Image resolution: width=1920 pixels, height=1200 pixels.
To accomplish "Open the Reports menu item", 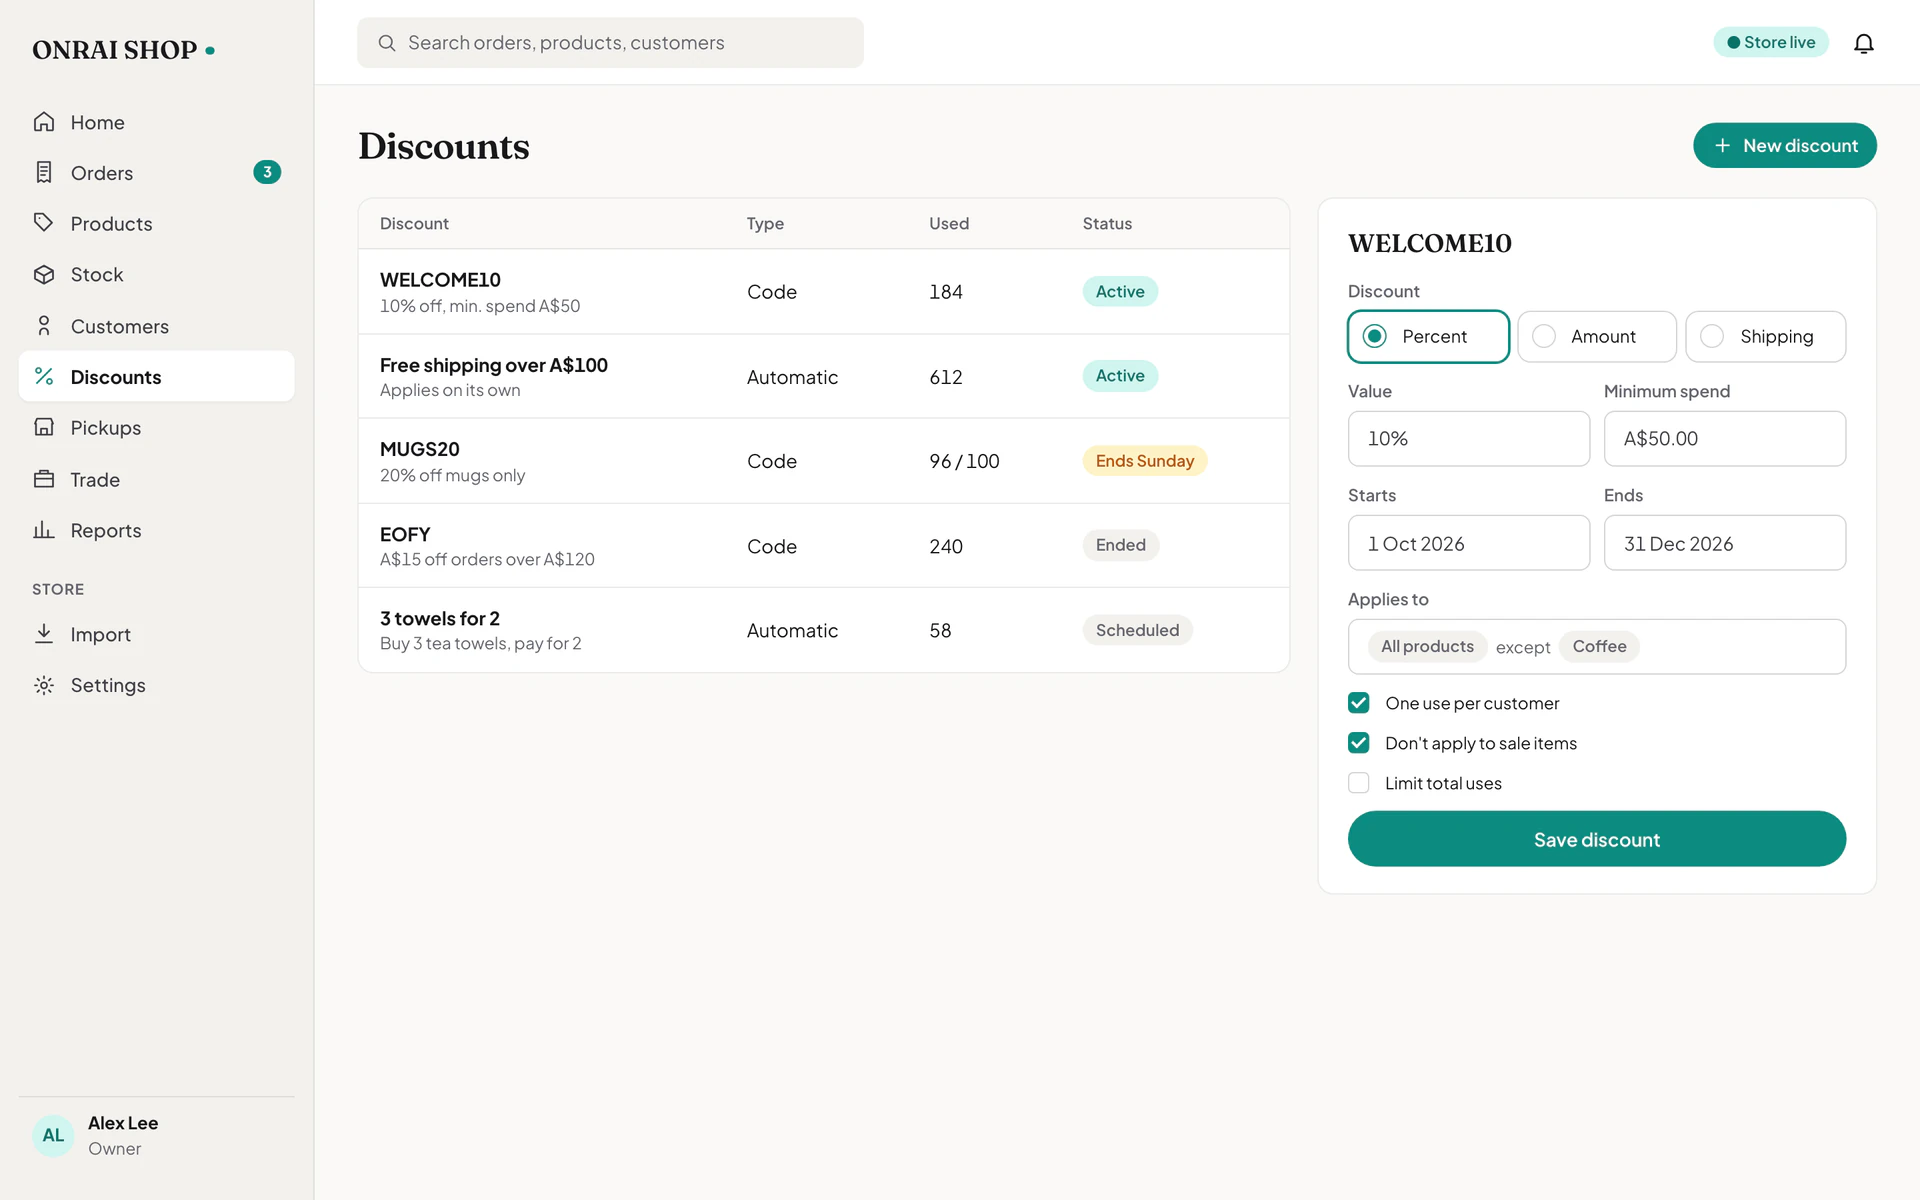I will (x=156, y=530).
